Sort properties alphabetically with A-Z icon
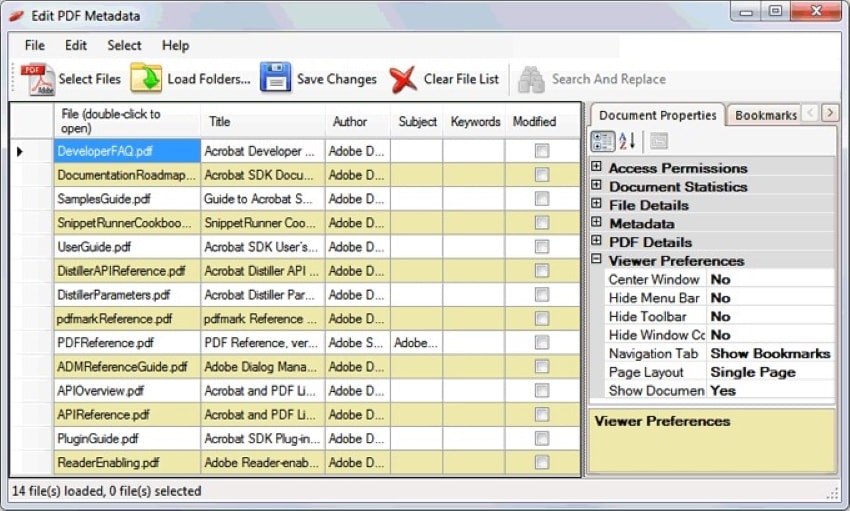The image size is (850, 511). [627, 141]
